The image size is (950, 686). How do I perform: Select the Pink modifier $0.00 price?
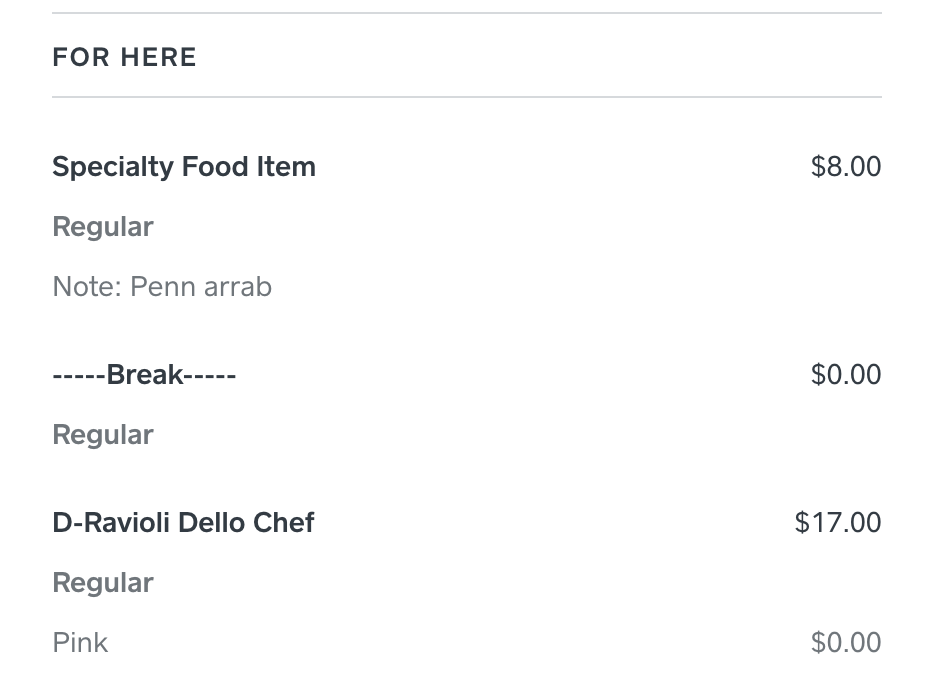tap(846, 643)
